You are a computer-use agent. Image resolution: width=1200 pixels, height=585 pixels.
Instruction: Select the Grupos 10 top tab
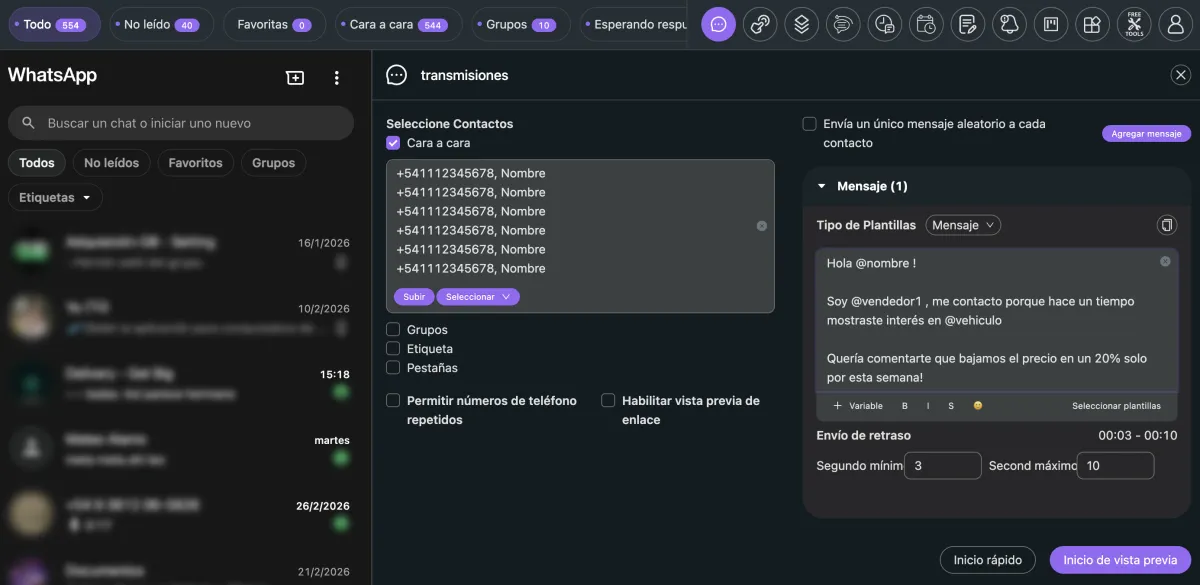(x=520, y=24)
